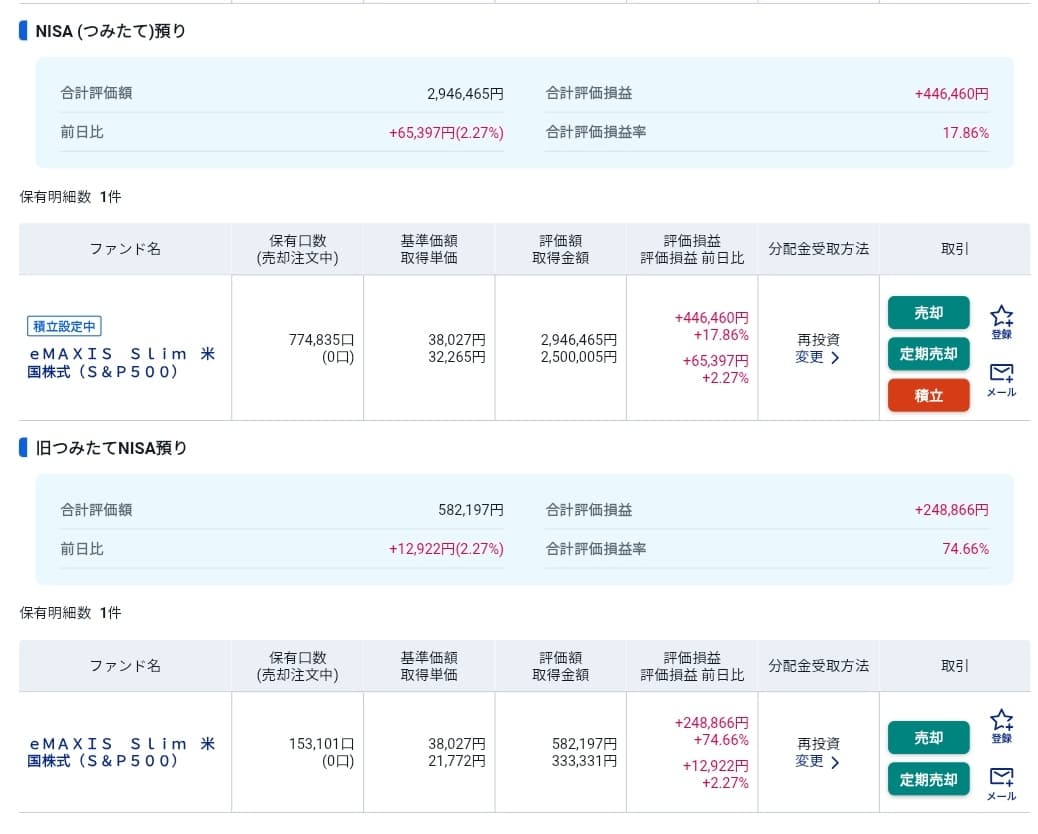Open 変更 for the NISA つみたて distribution method
The width and height of the screenshot is (1038, 834).
pyautogui.click(x=817, y=358)
